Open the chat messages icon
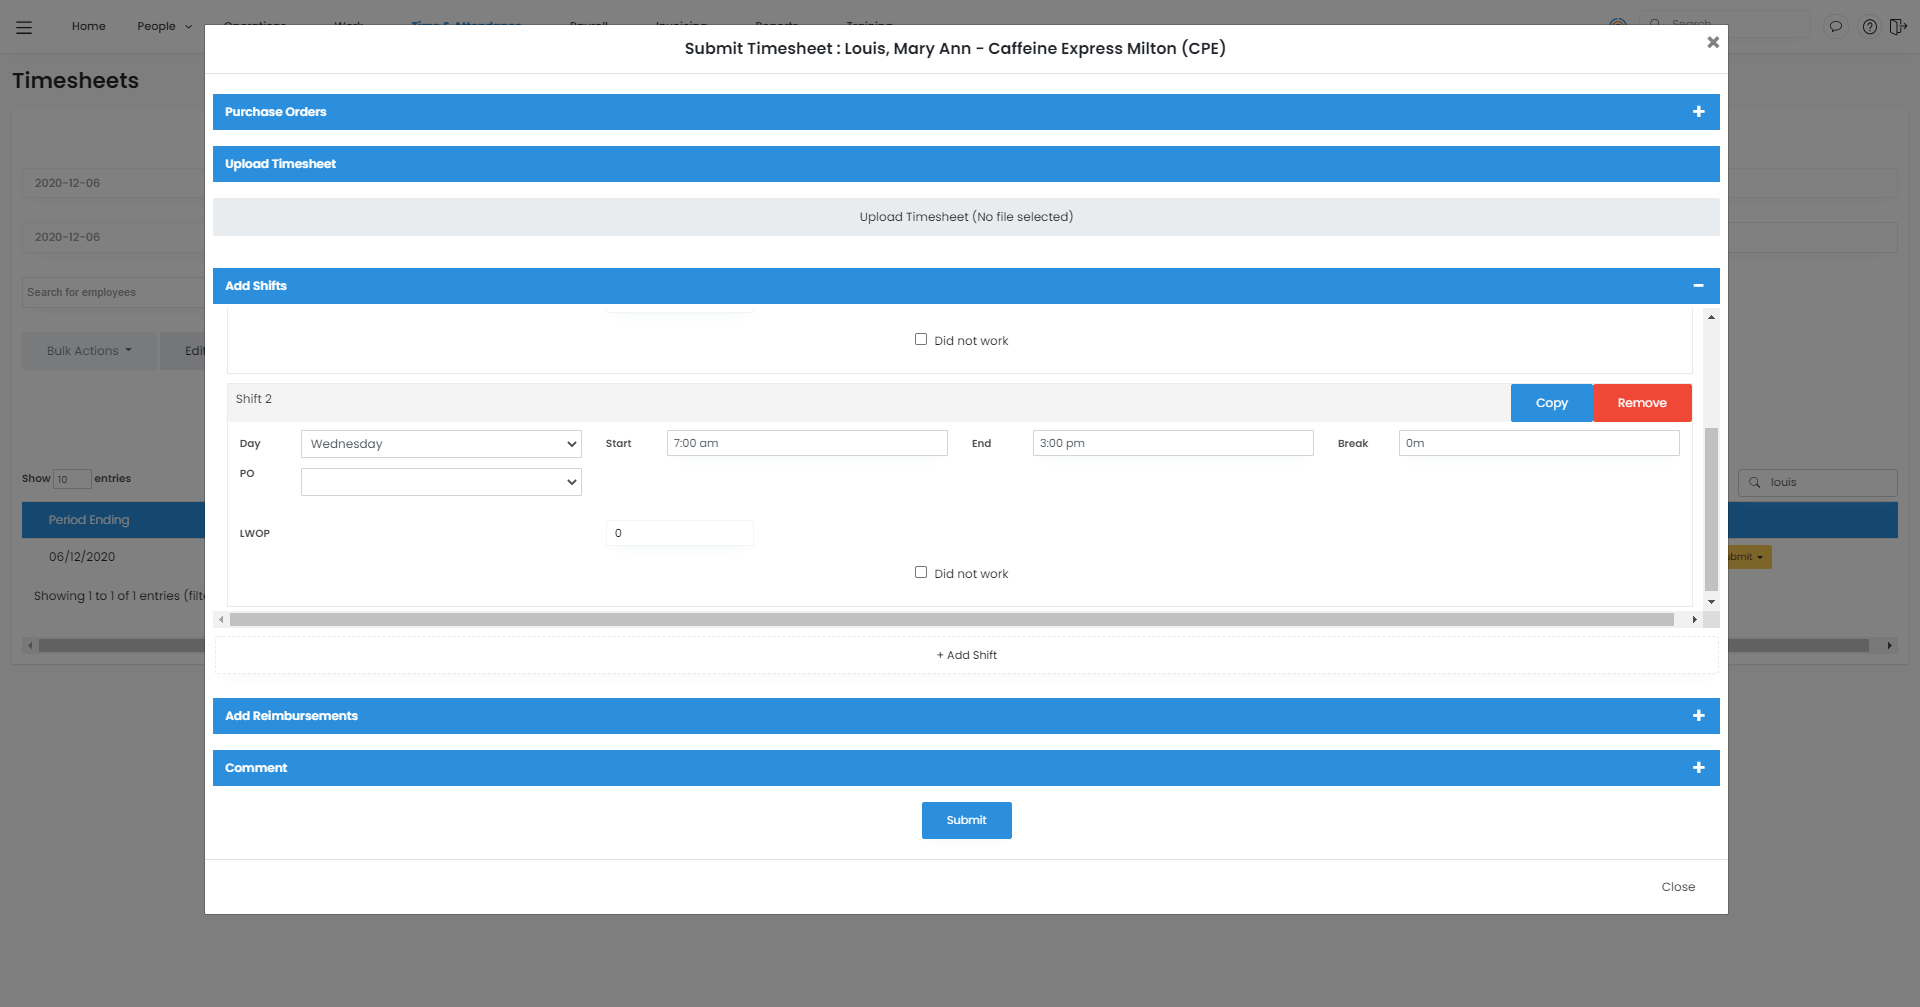 pos(1836,27)
